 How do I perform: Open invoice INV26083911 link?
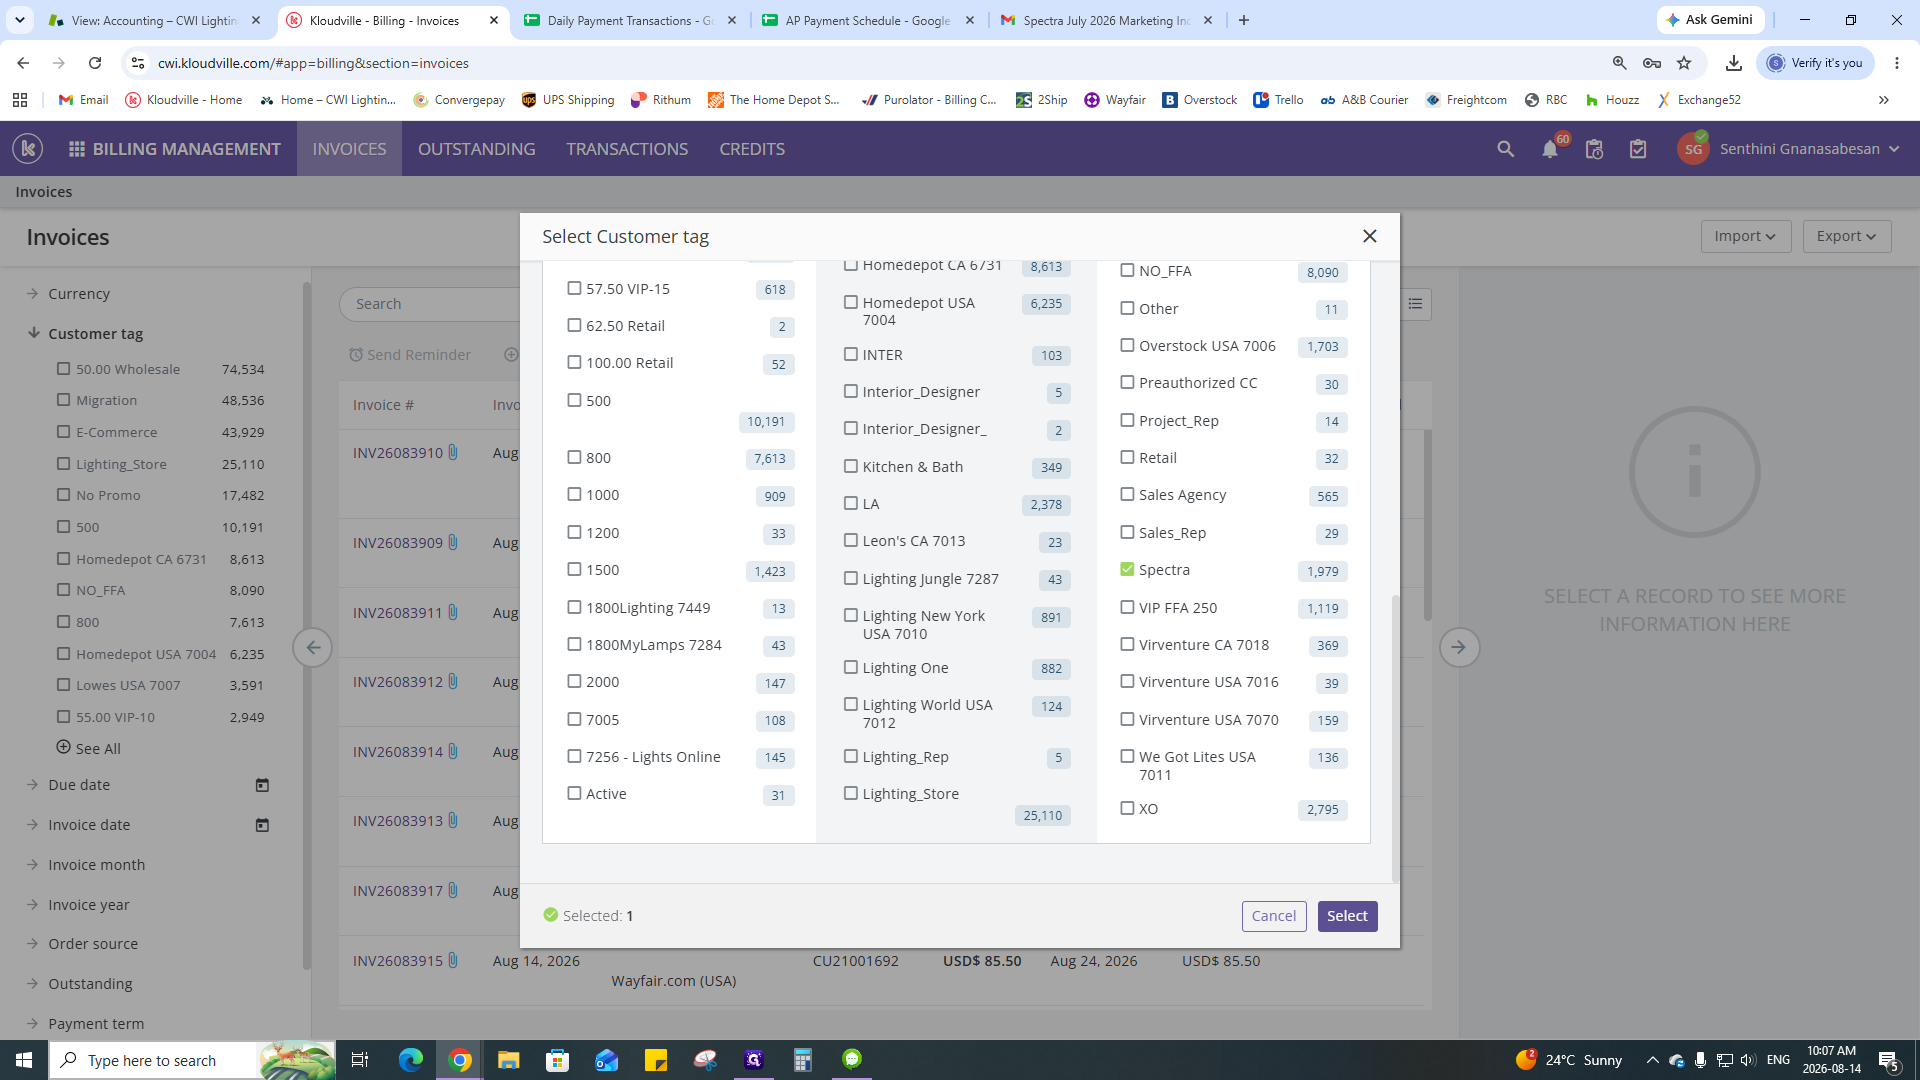pyautogui.click(x=397, y=613)
